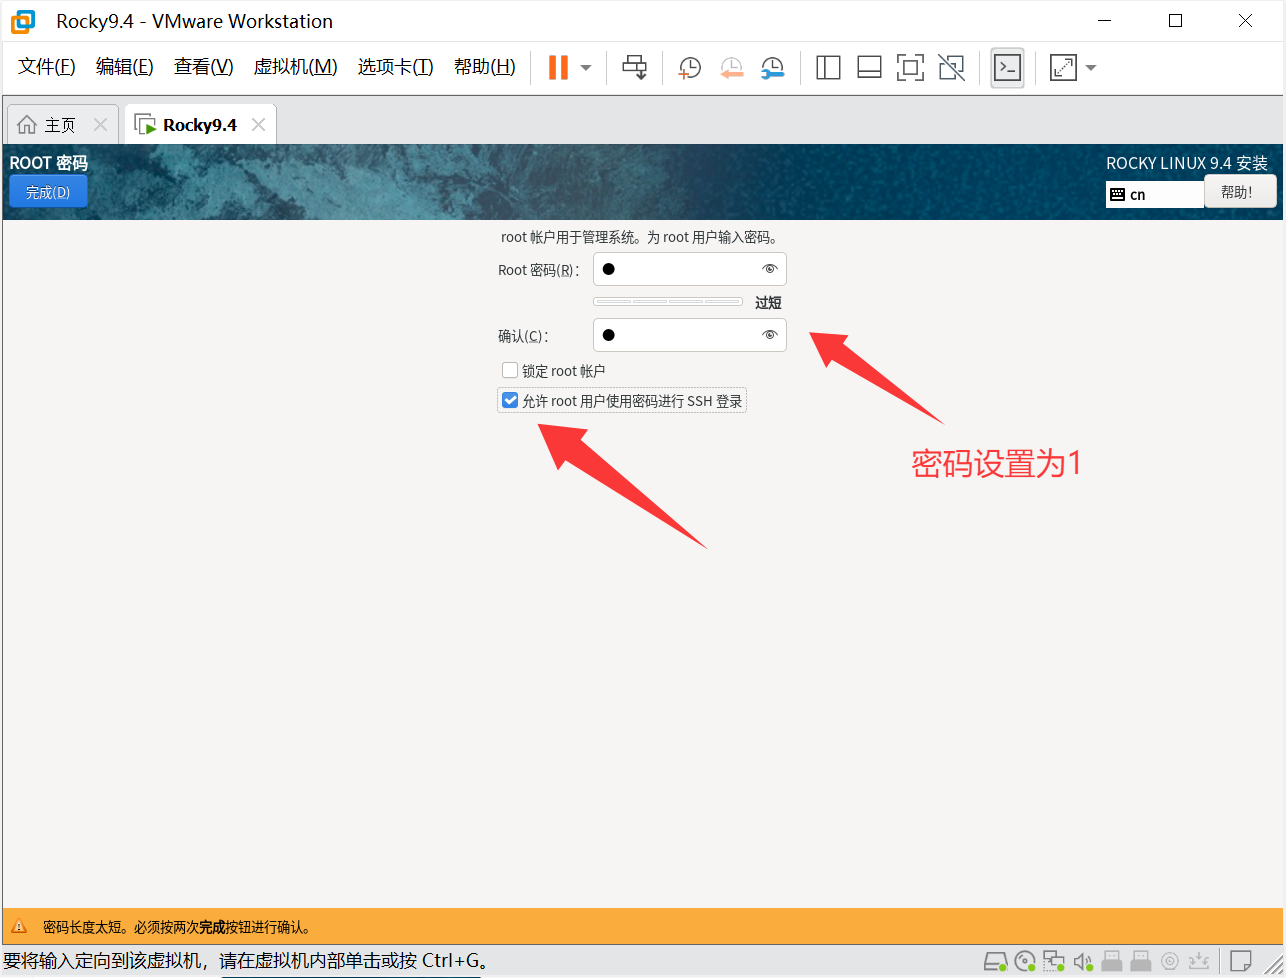This screenshot has height=978, width=1286.
Task: Click the sound device status icon
Action: (1082, 962)
